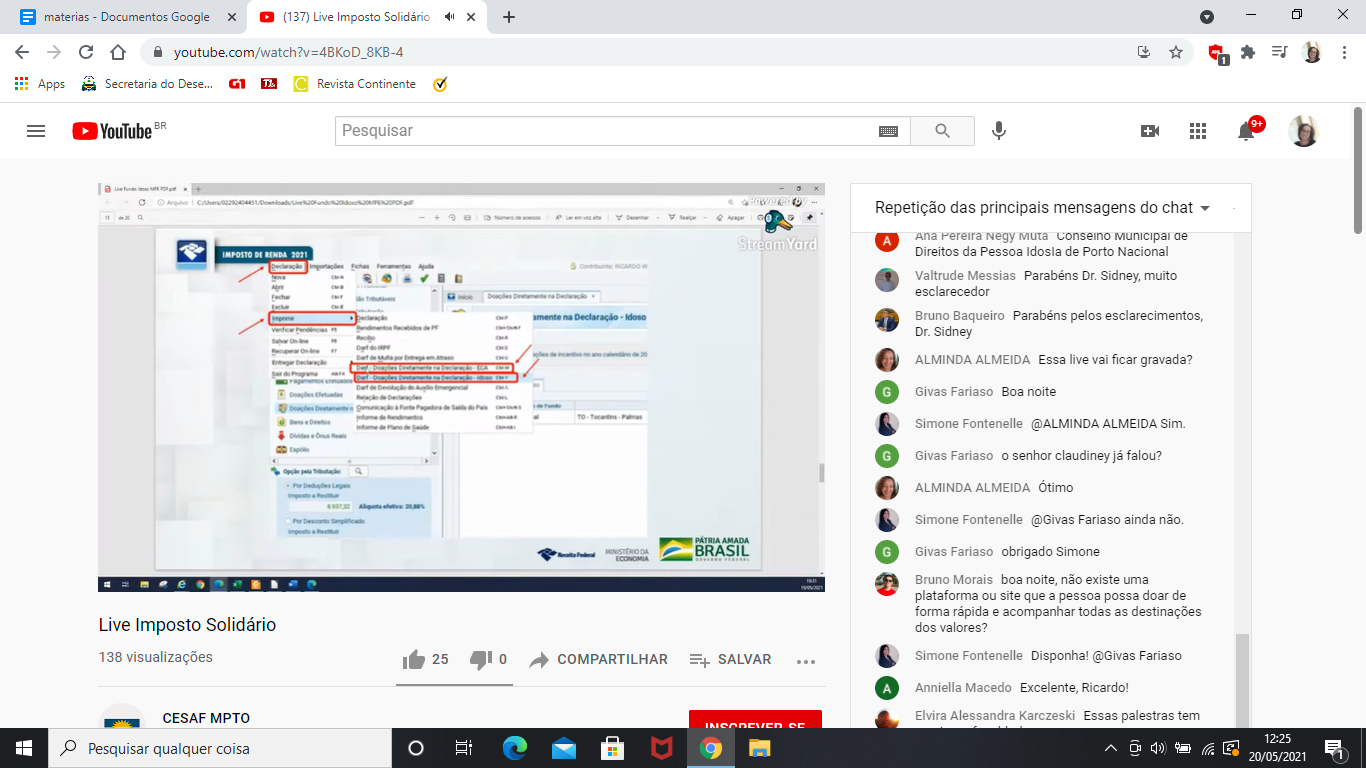Open the Create video camera icon
Image resolution: width=1366 pixels, height=768 pixels.
1150,131
